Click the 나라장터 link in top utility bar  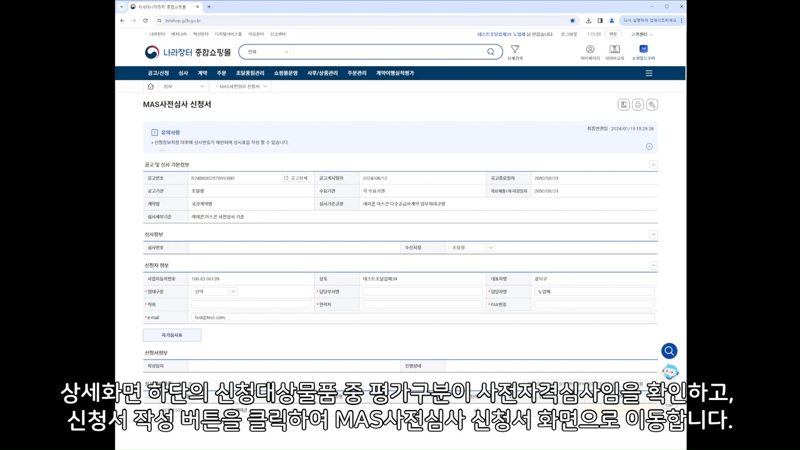157,34
